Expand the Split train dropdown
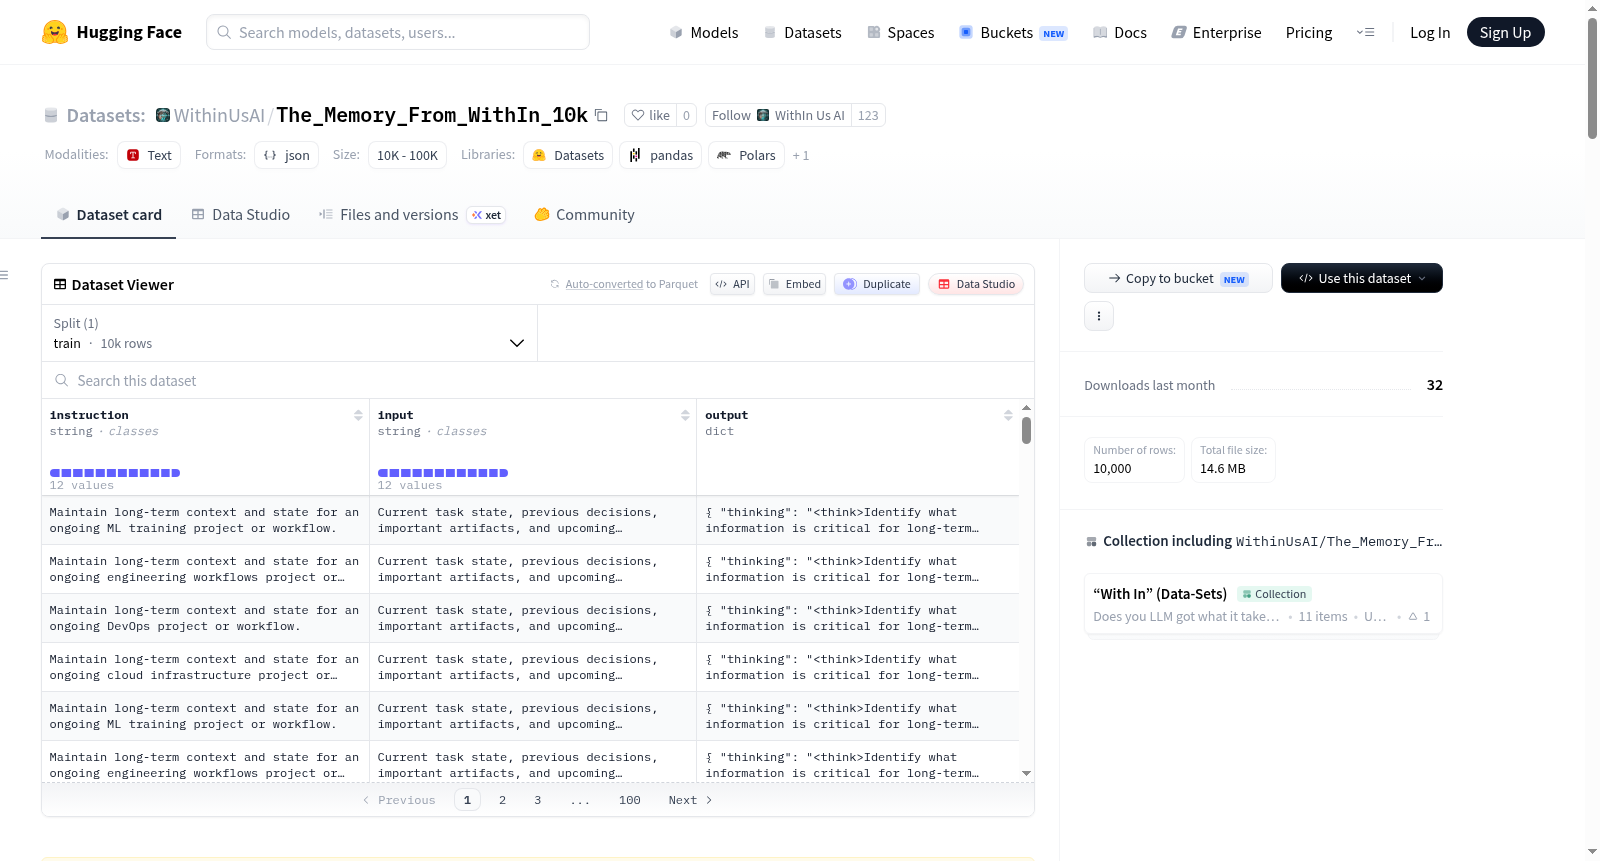 (289, 333)
